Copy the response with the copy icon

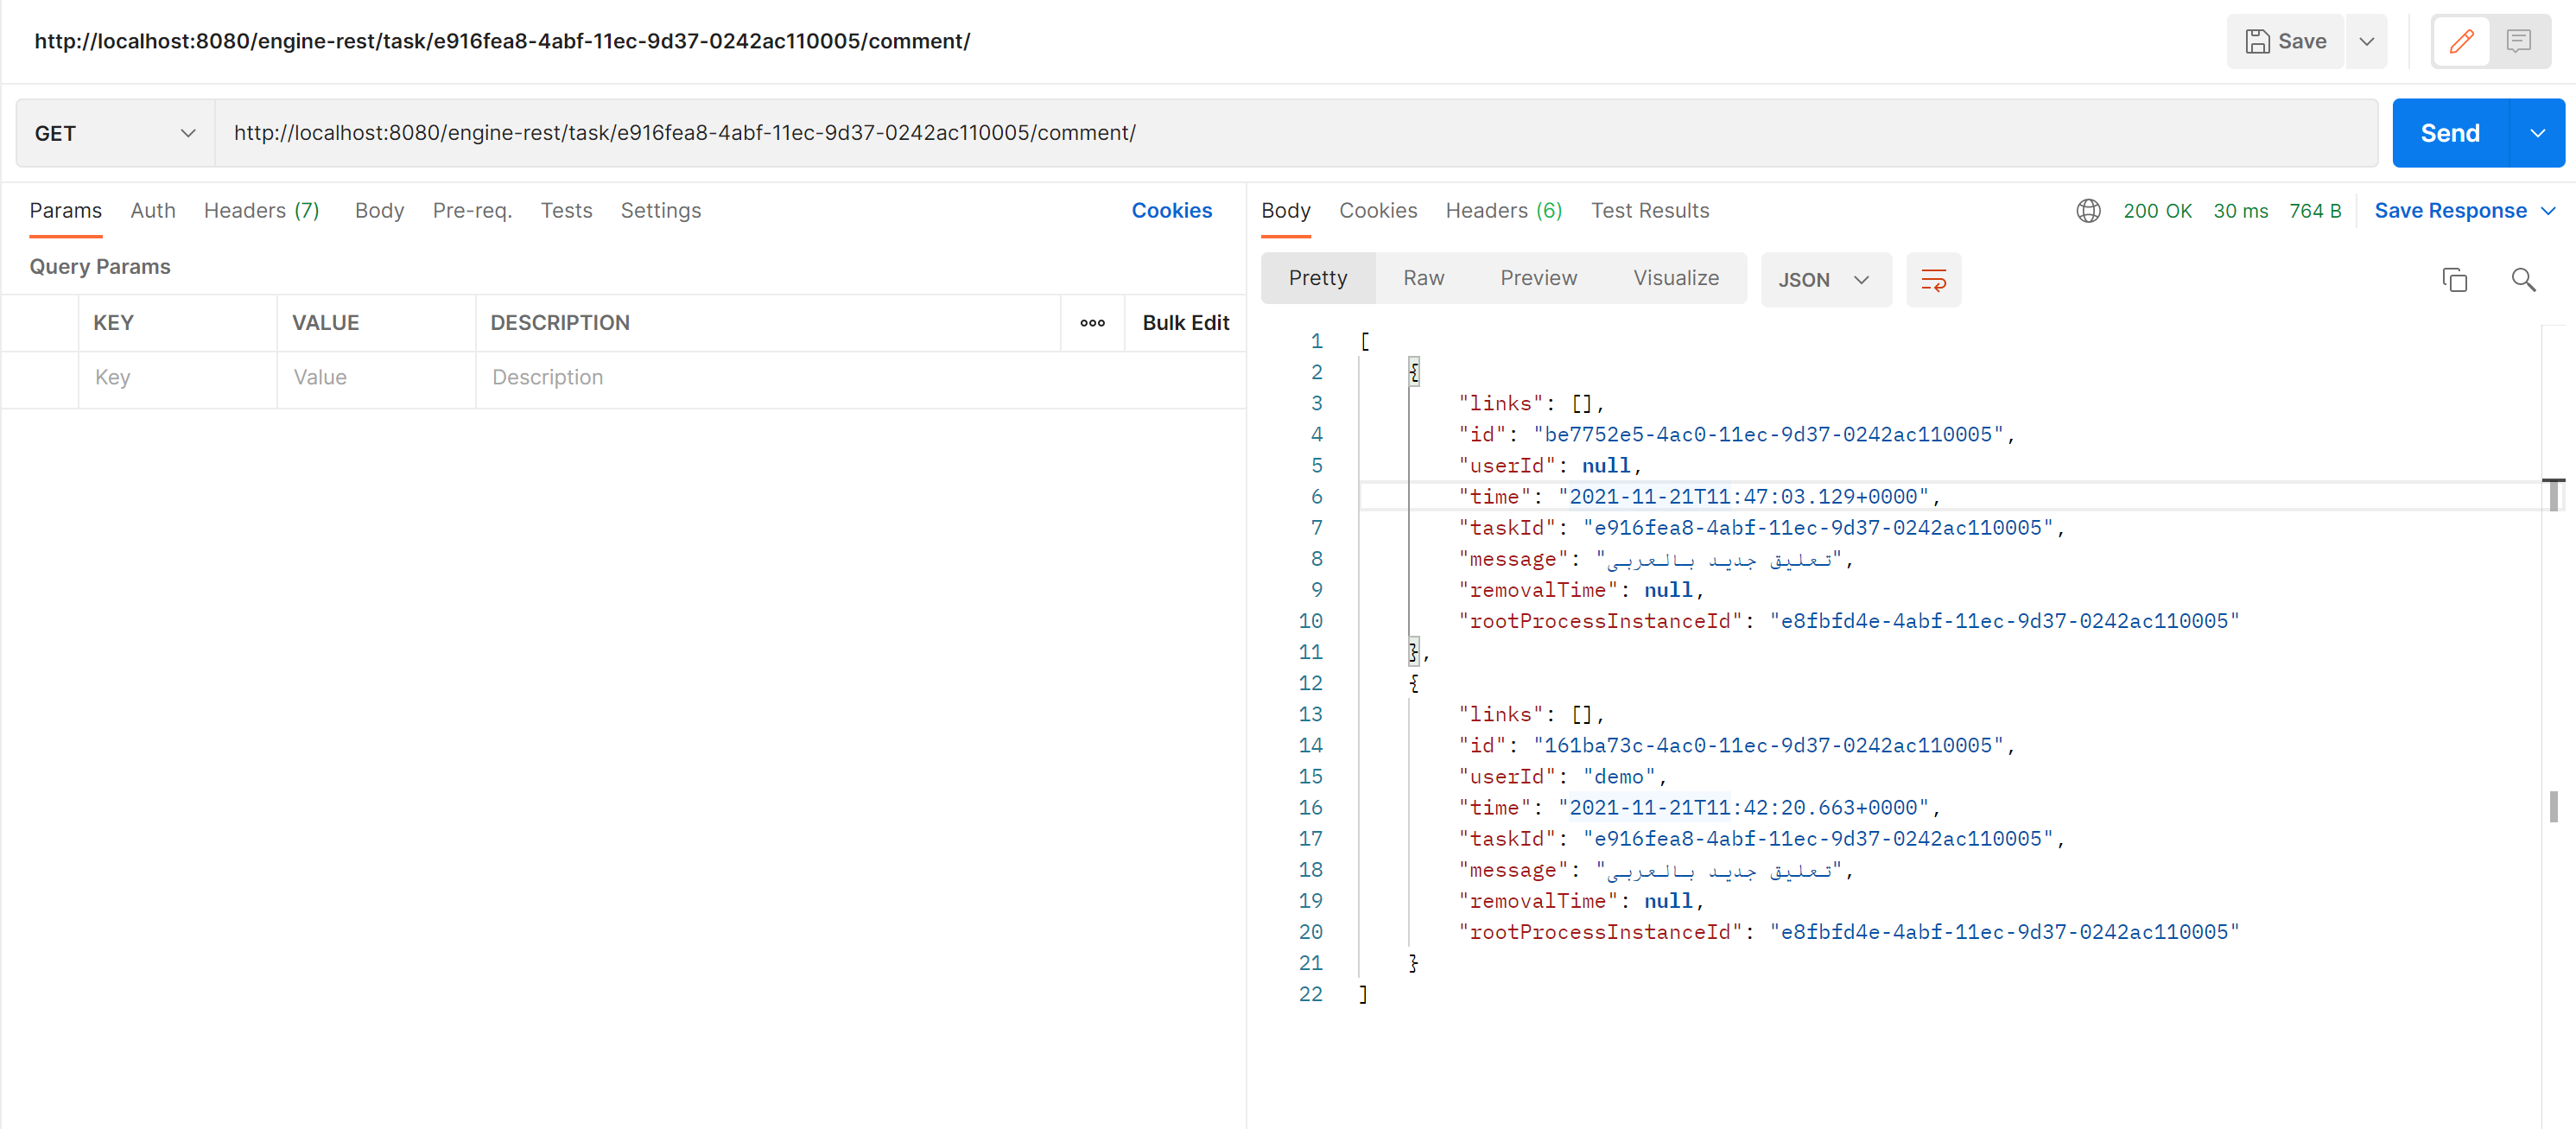2454,280
